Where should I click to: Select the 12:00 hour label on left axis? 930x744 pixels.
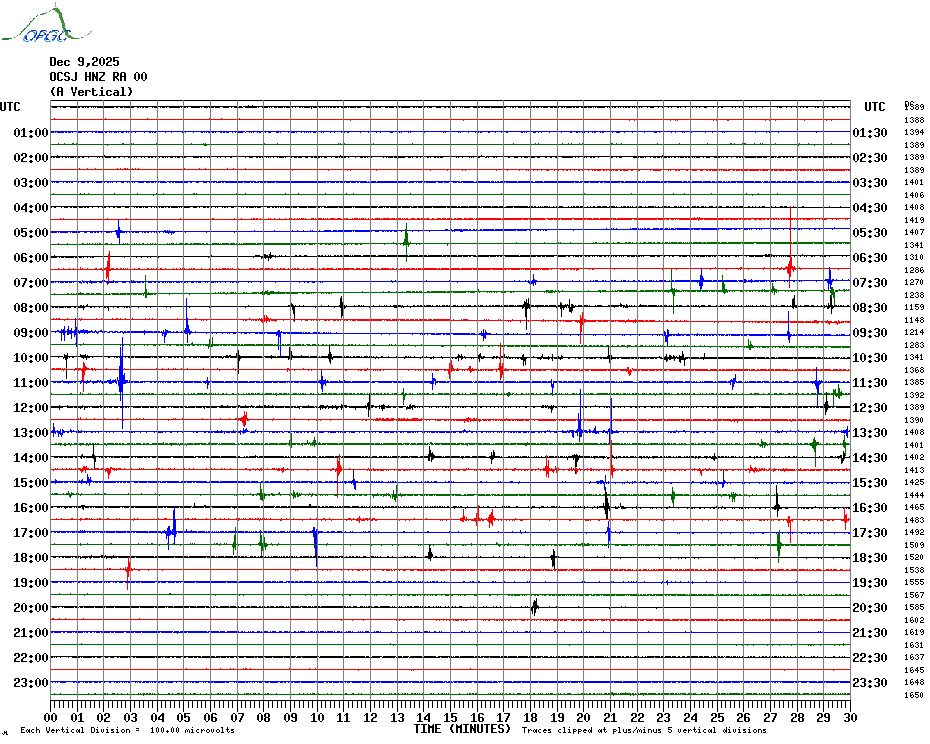(x=31, y=408)
